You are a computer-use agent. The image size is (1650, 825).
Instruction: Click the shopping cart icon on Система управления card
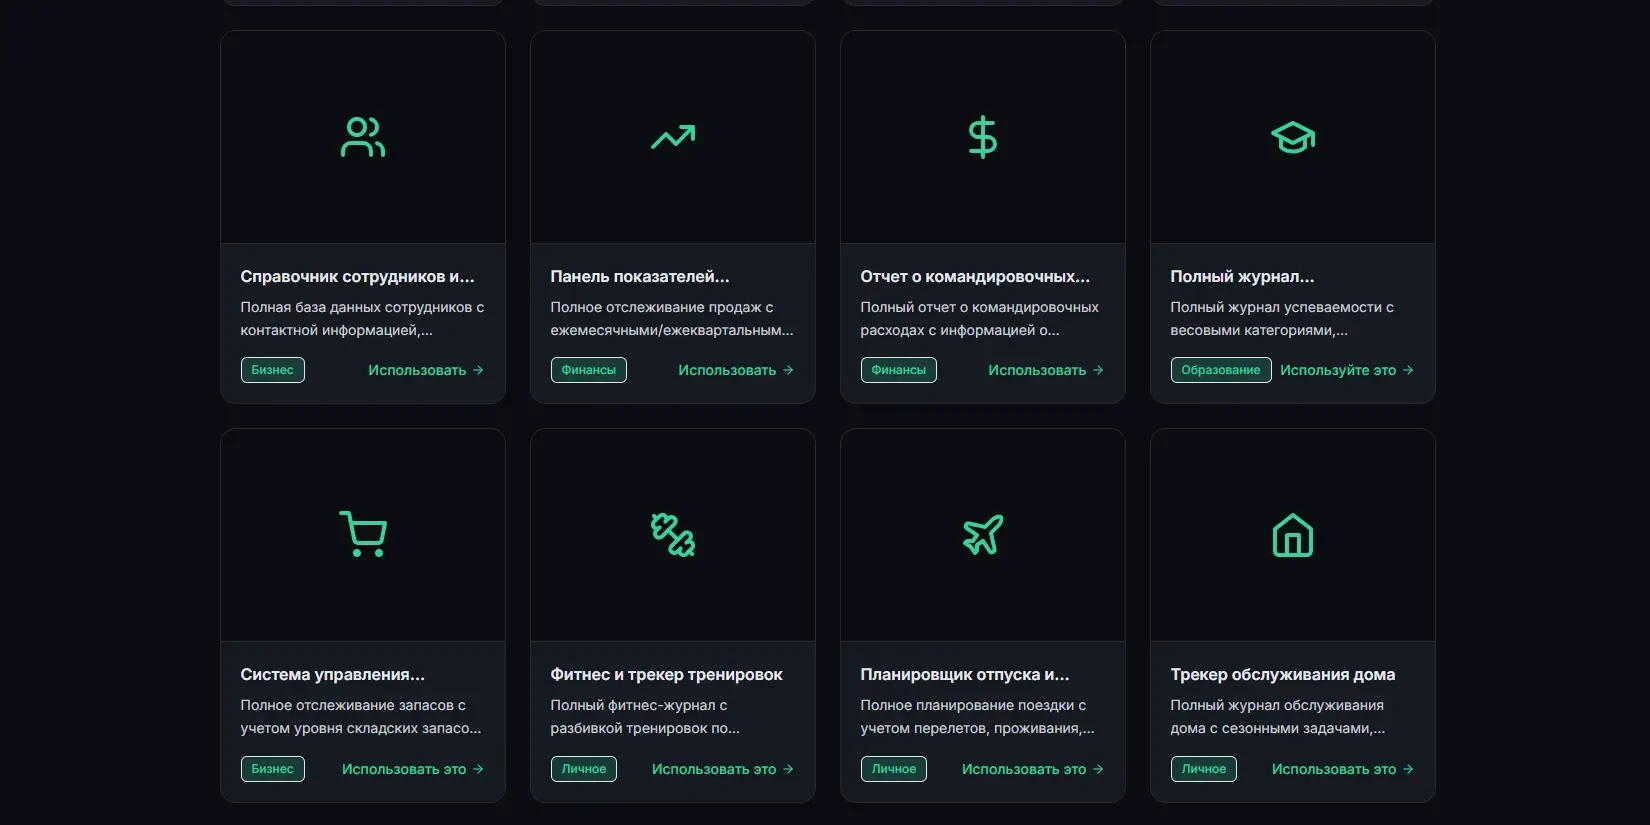[x=363, y=535]
